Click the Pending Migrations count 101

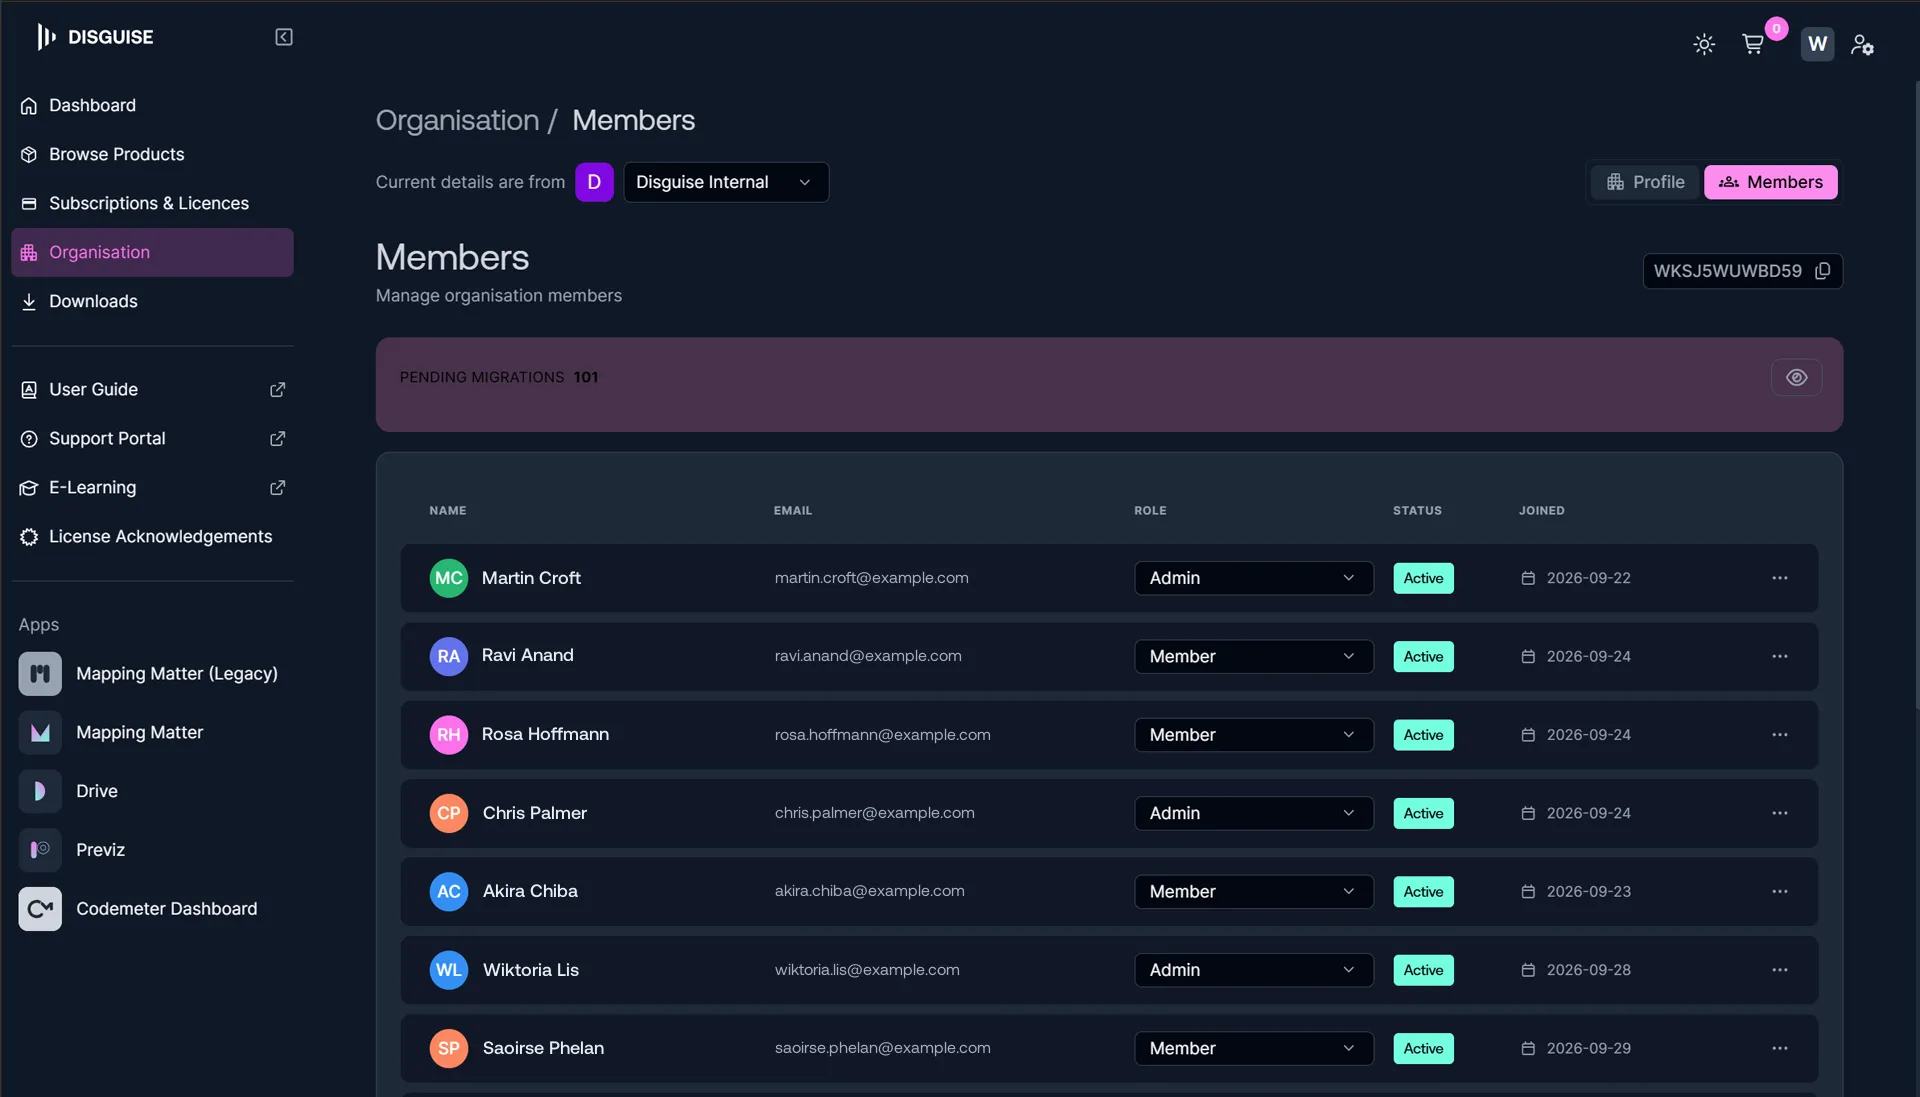coord(586,377)
